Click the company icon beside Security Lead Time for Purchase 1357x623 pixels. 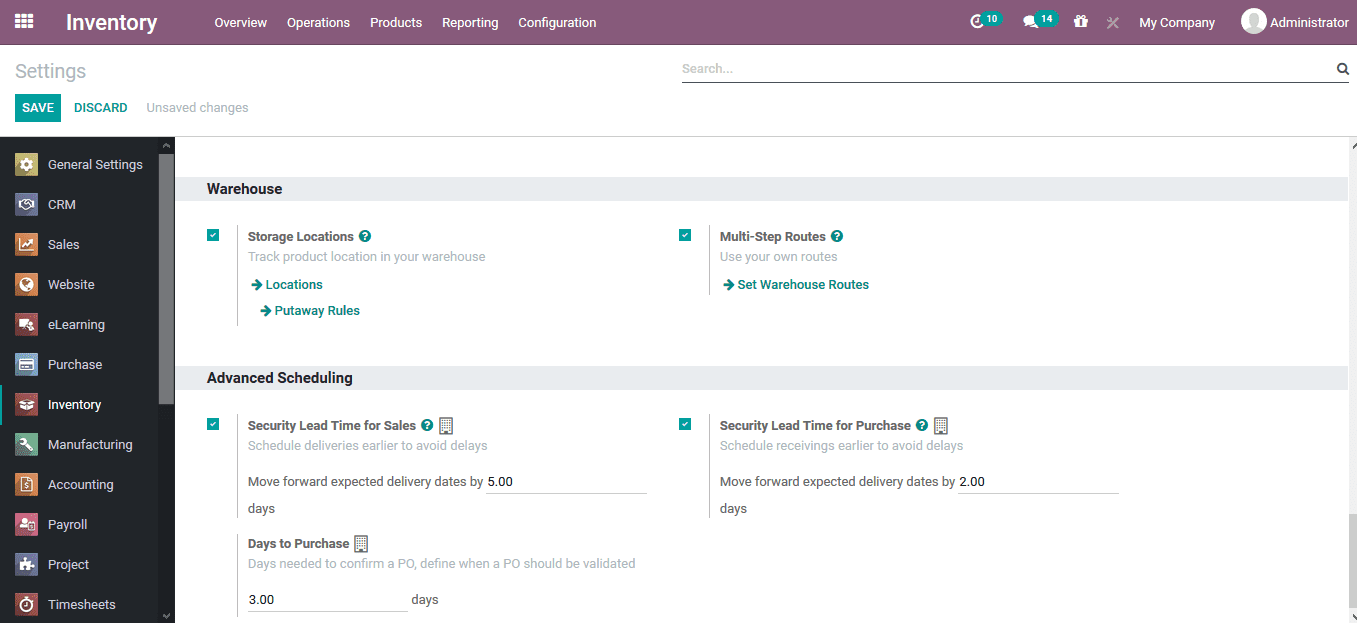pos(940,424)
